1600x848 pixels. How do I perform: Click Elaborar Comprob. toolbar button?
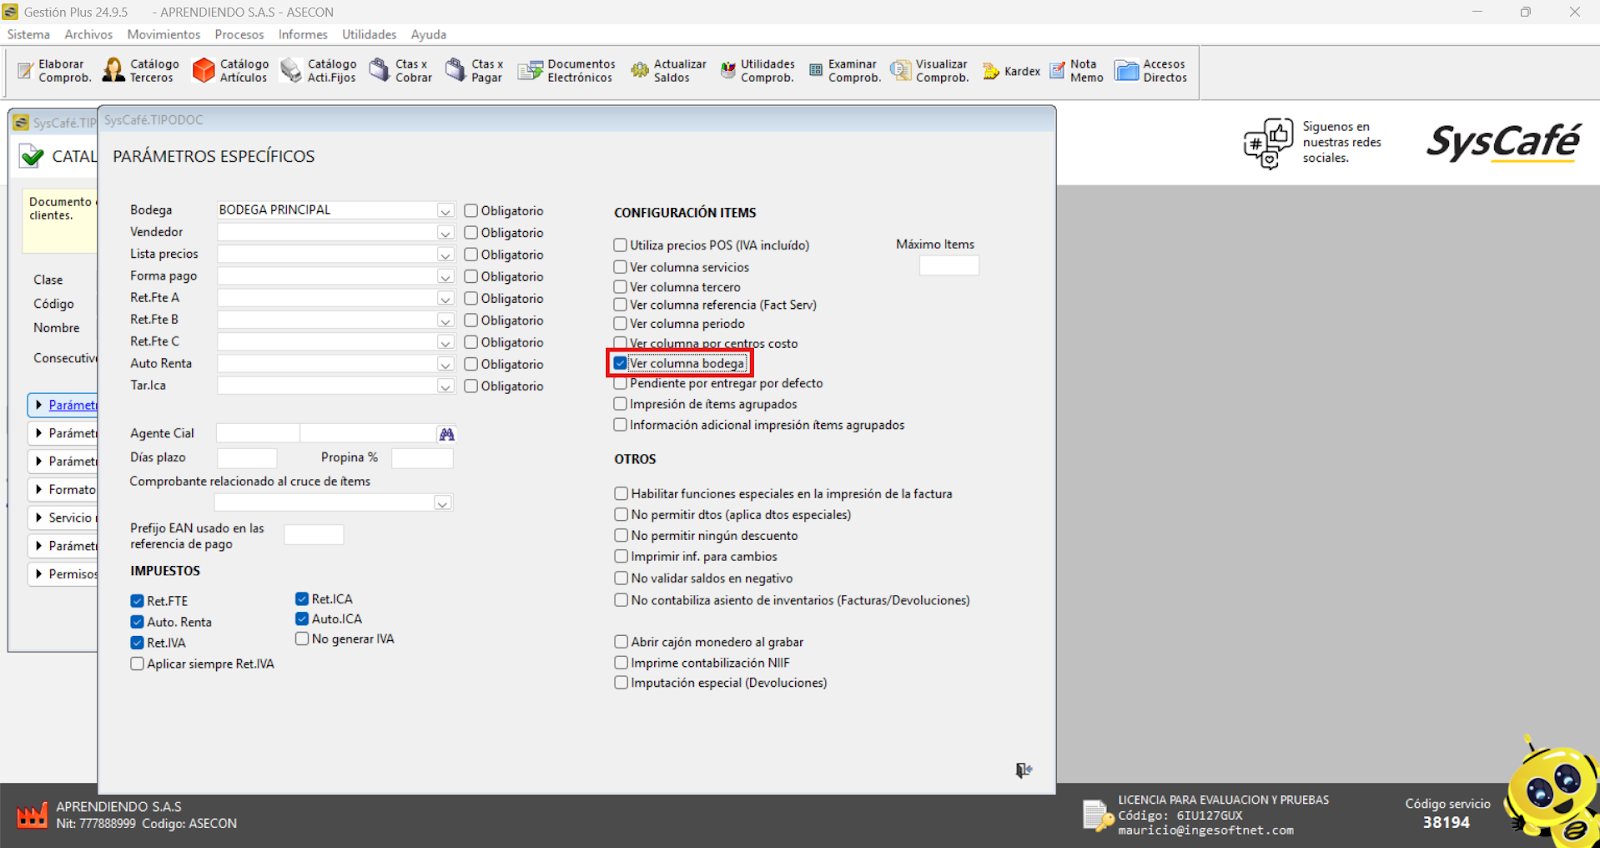click(x=54, y=70)
